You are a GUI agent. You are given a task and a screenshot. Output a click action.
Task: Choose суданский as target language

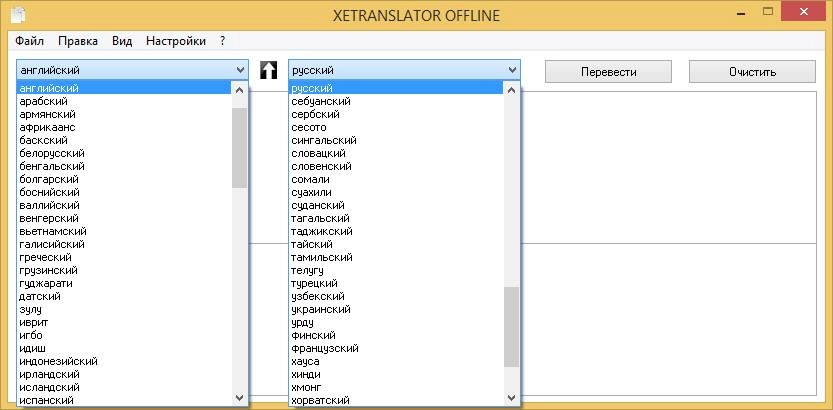point(396,206)
